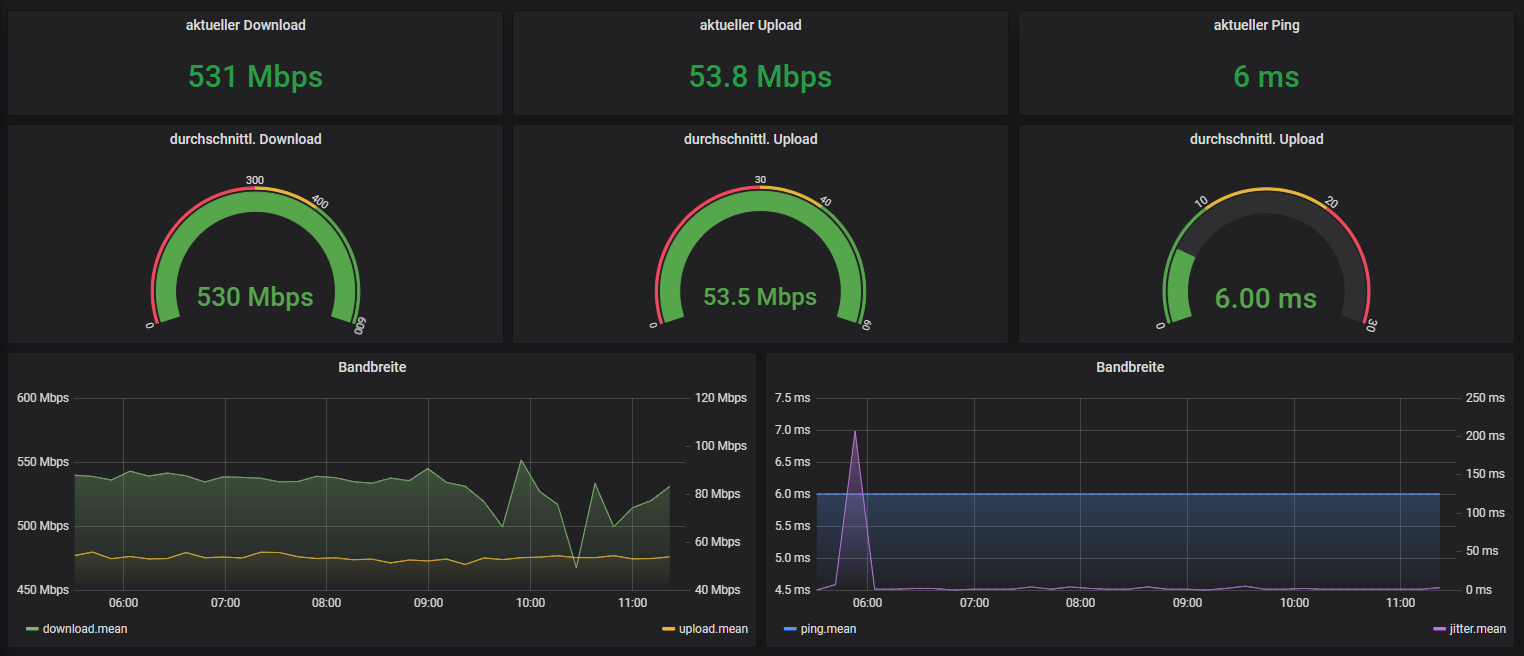Open the blue color swatch of ping.mean
This screenshot has height=656, width=1524.
click(x=790, y=629)
